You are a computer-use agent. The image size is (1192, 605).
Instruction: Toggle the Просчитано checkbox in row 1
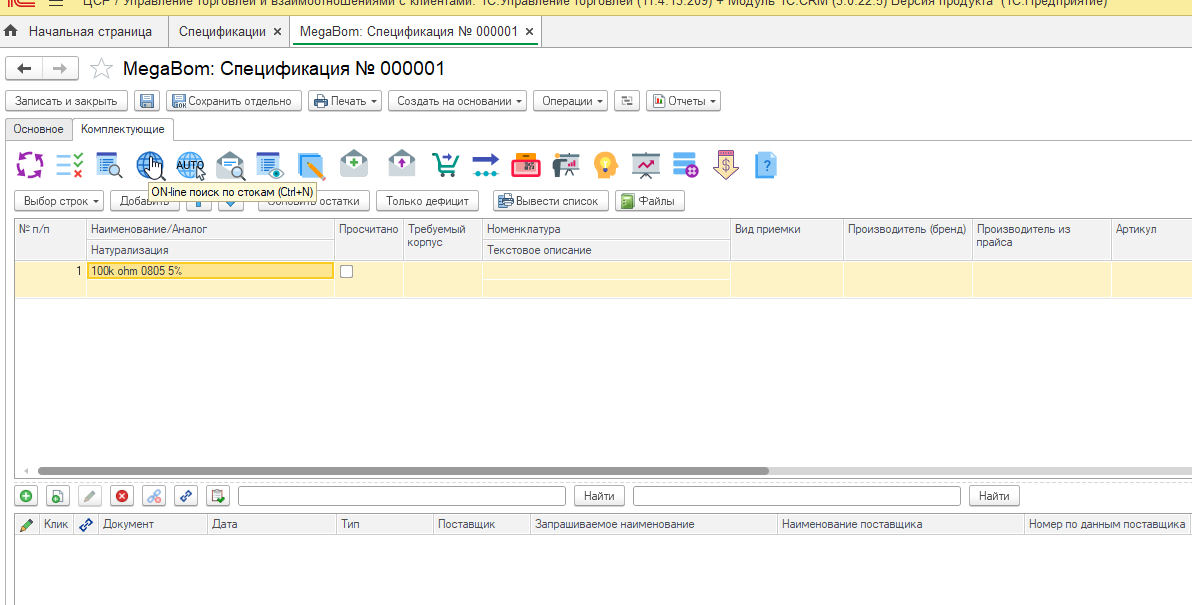[x=347, y=271]
